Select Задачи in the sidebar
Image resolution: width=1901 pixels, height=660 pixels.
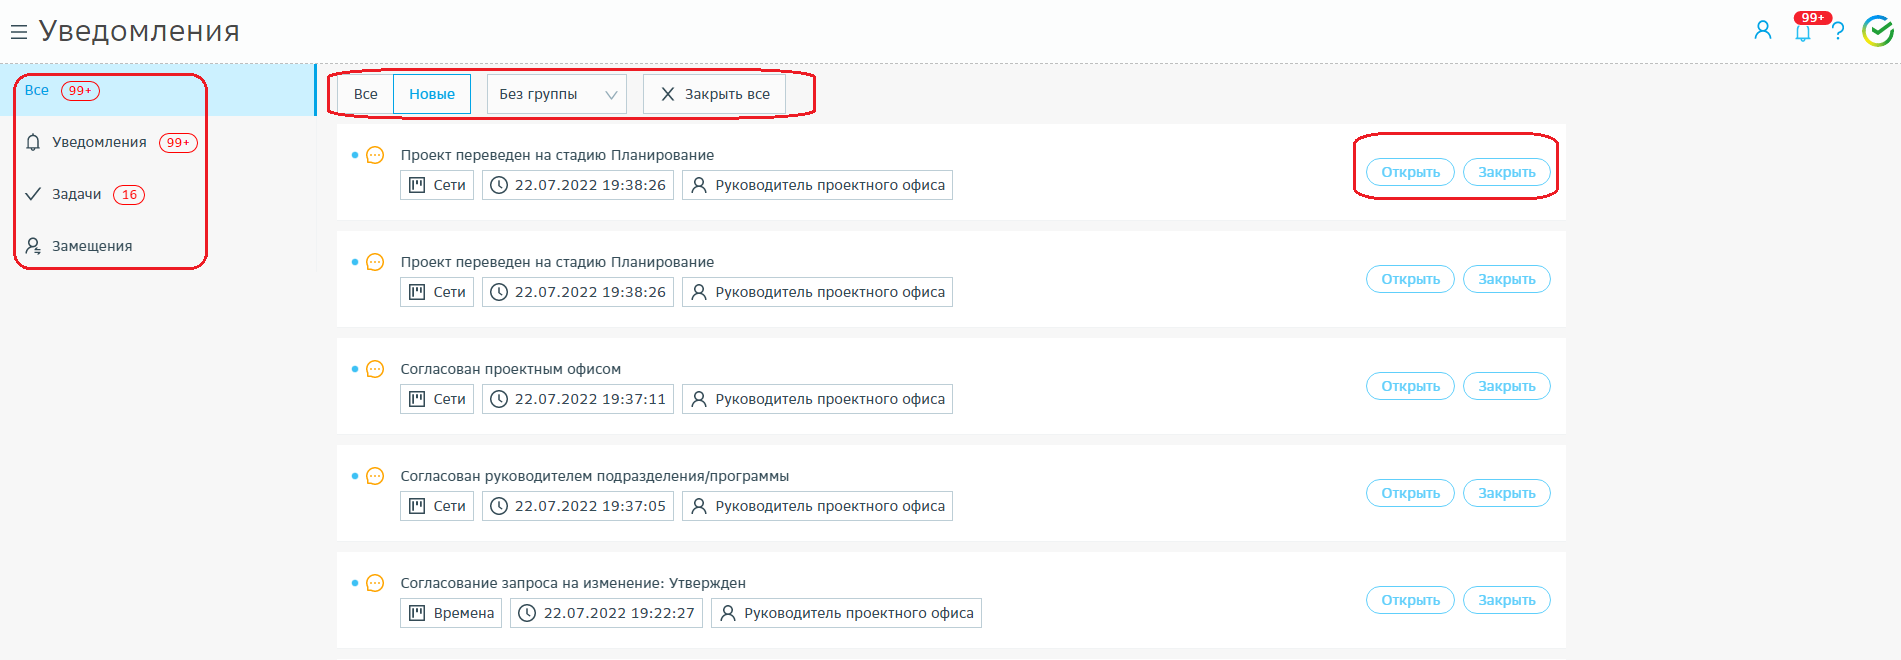coord(76,194)
